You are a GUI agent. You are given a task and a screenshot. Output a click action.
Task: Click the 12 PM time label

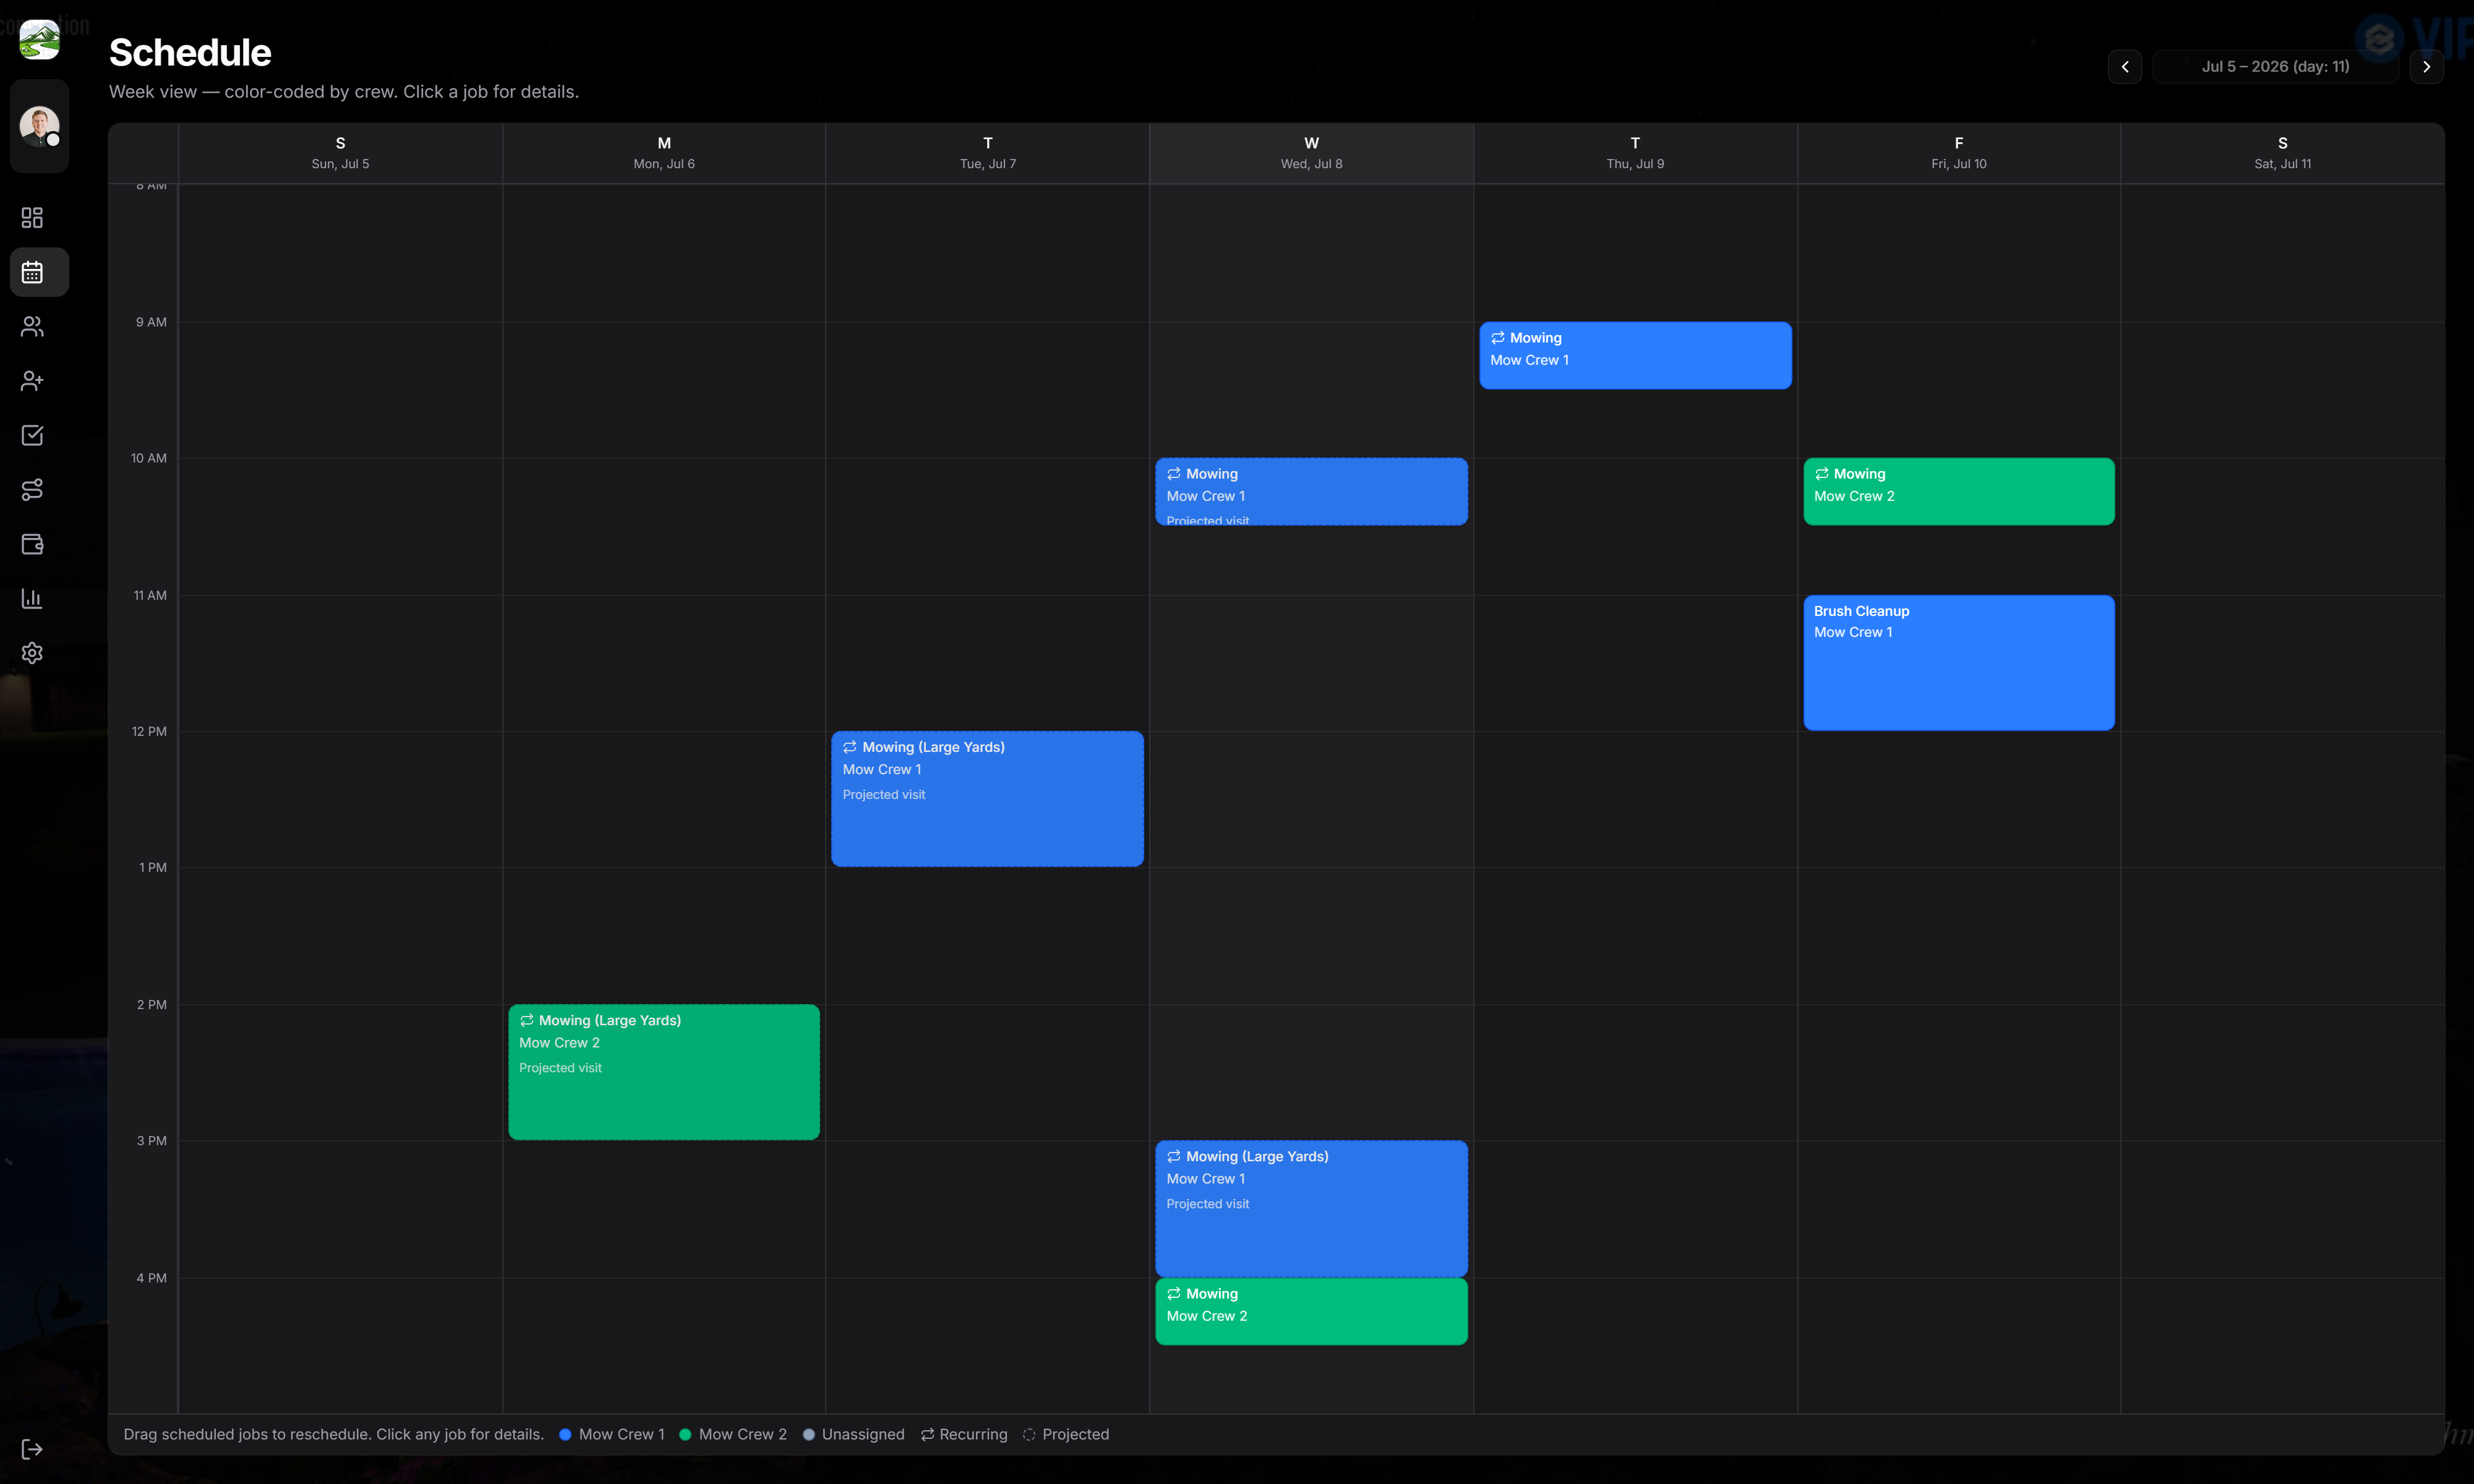pos(149,731)
